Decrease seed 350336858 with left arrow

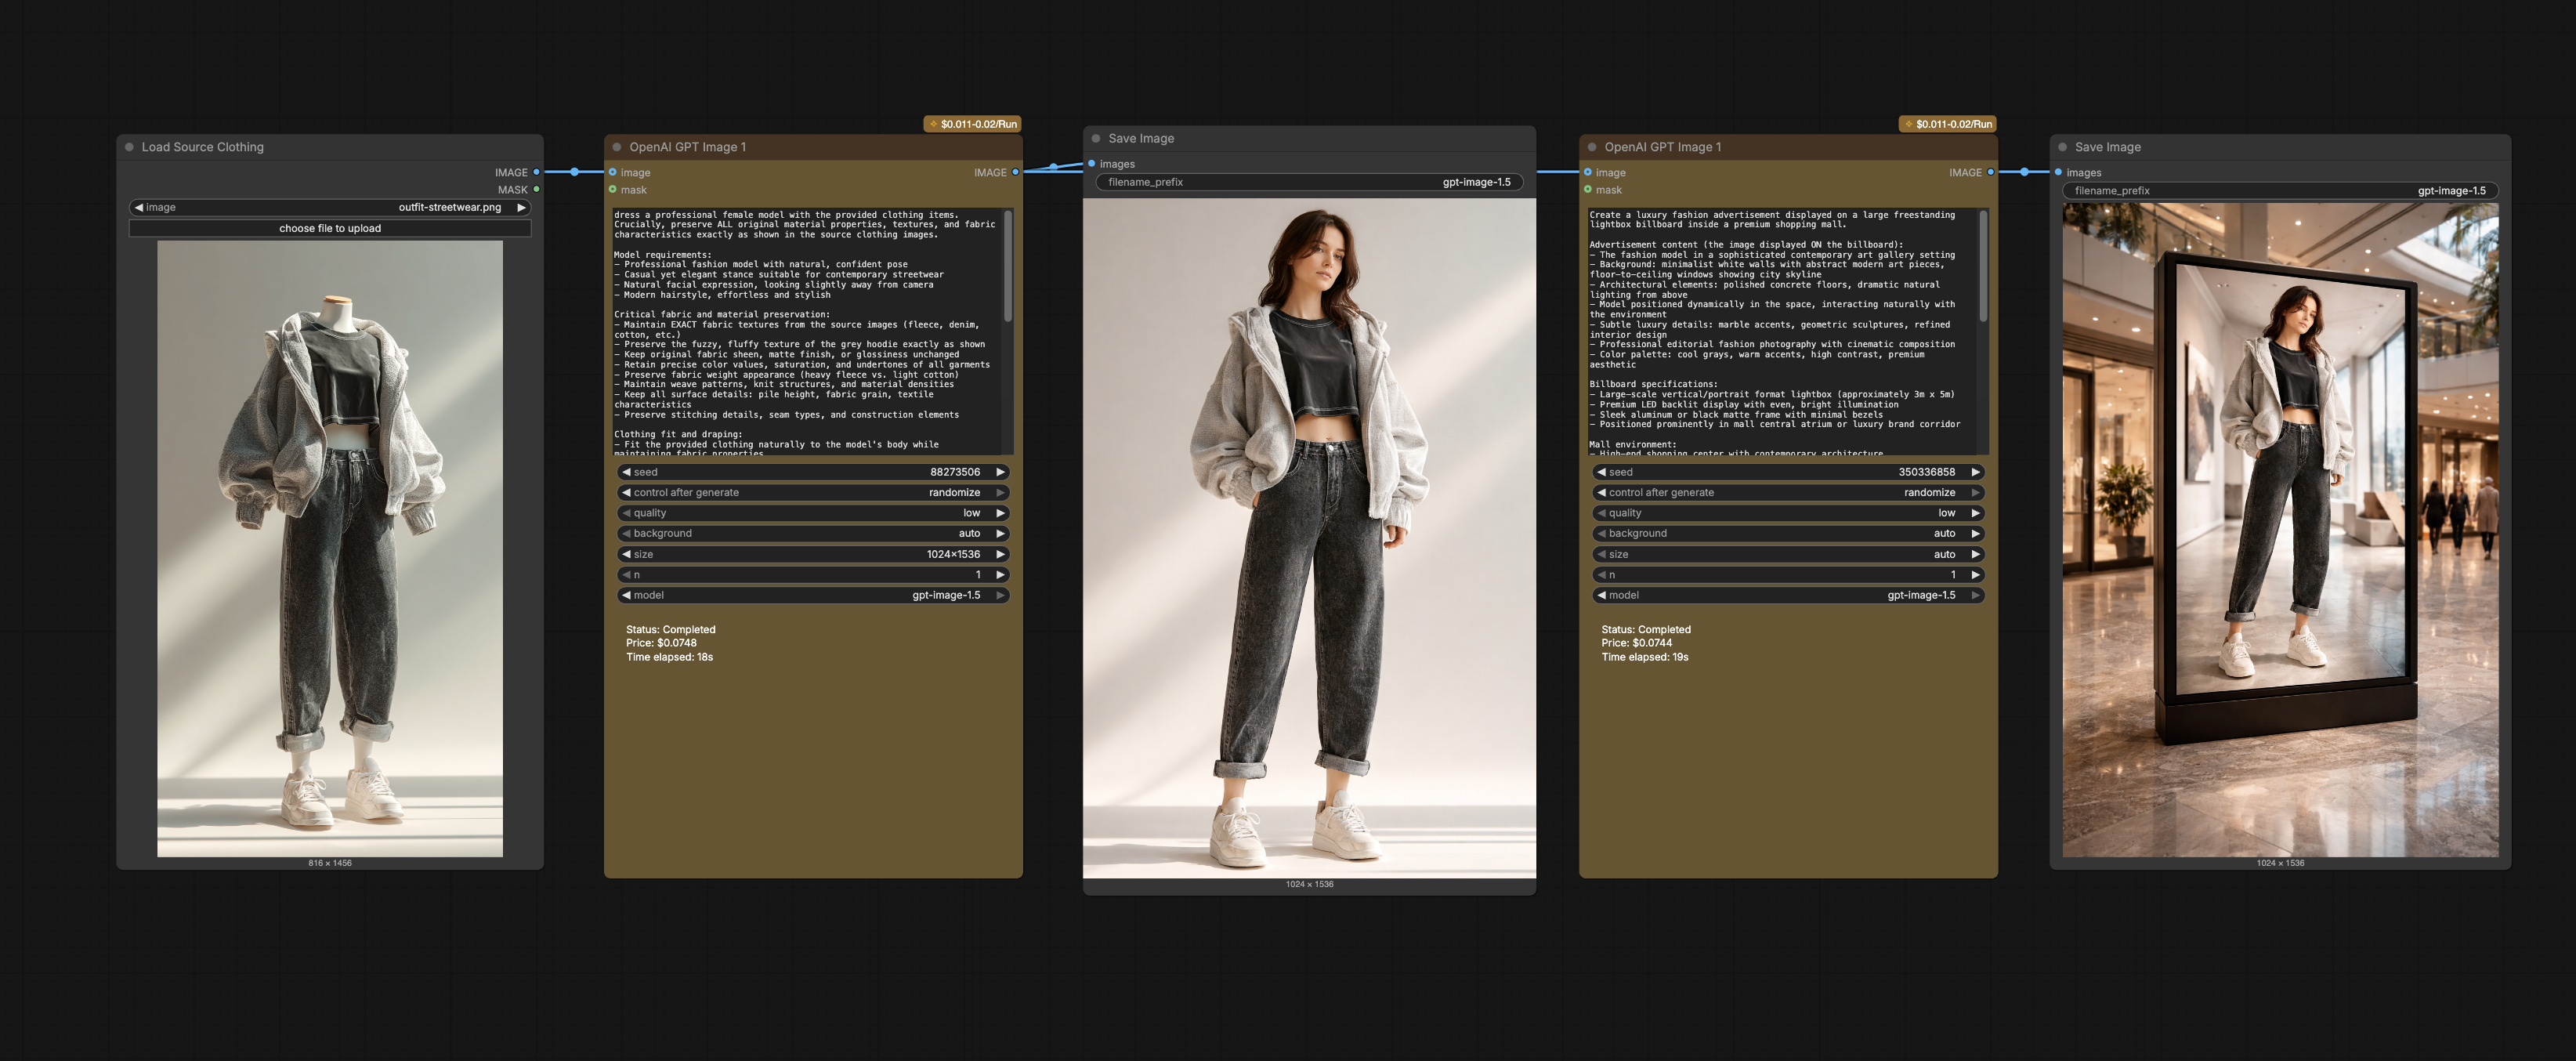(1601, 472)
